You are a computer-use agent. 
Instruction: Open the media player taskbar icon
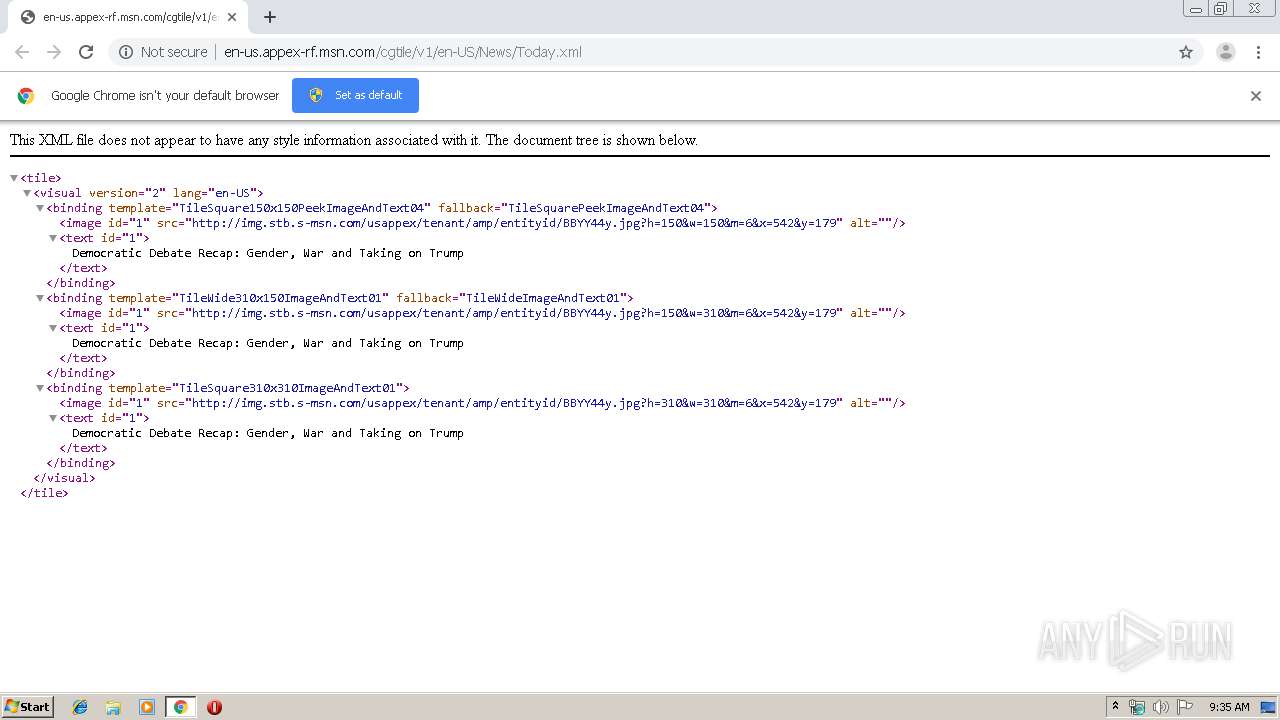147,707
